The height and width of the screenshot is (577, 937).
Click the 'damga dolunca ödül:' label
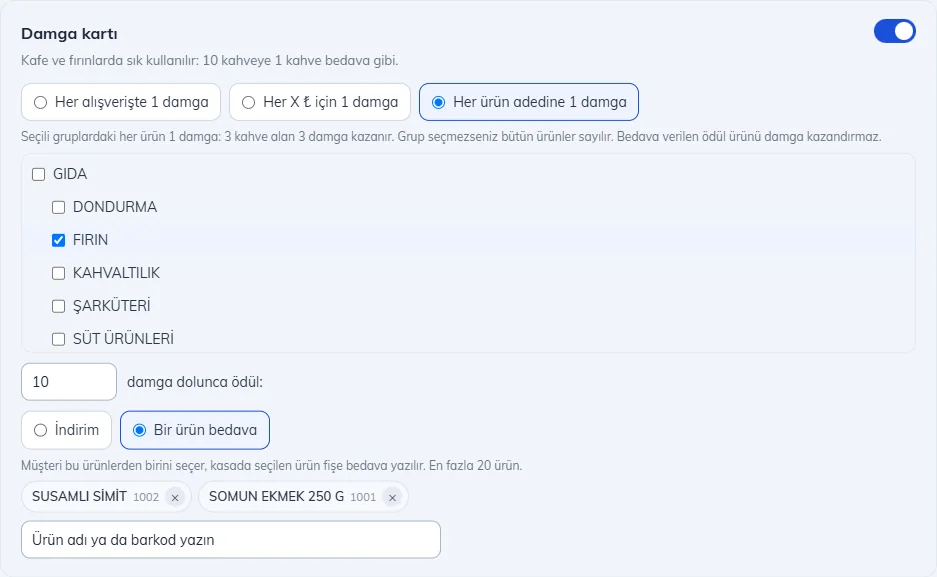click(x=195, y=382)
